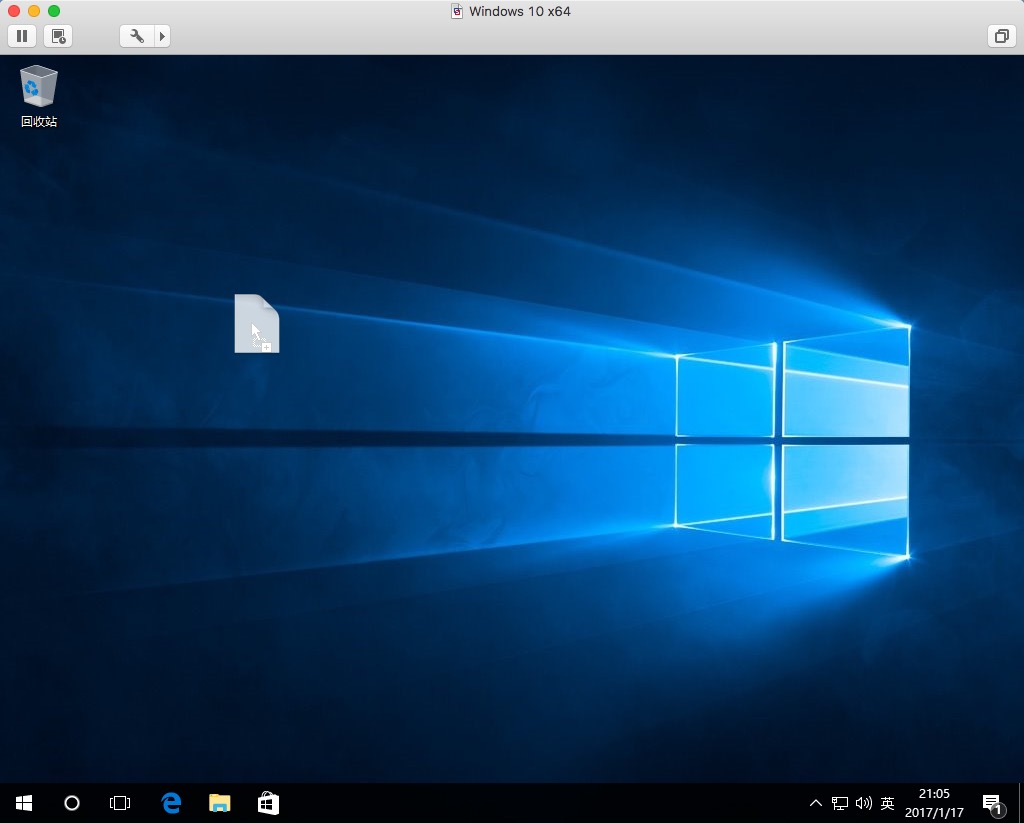
Task: Open network status tray icon
Action: pyautogui.click(x=840, y=803)
